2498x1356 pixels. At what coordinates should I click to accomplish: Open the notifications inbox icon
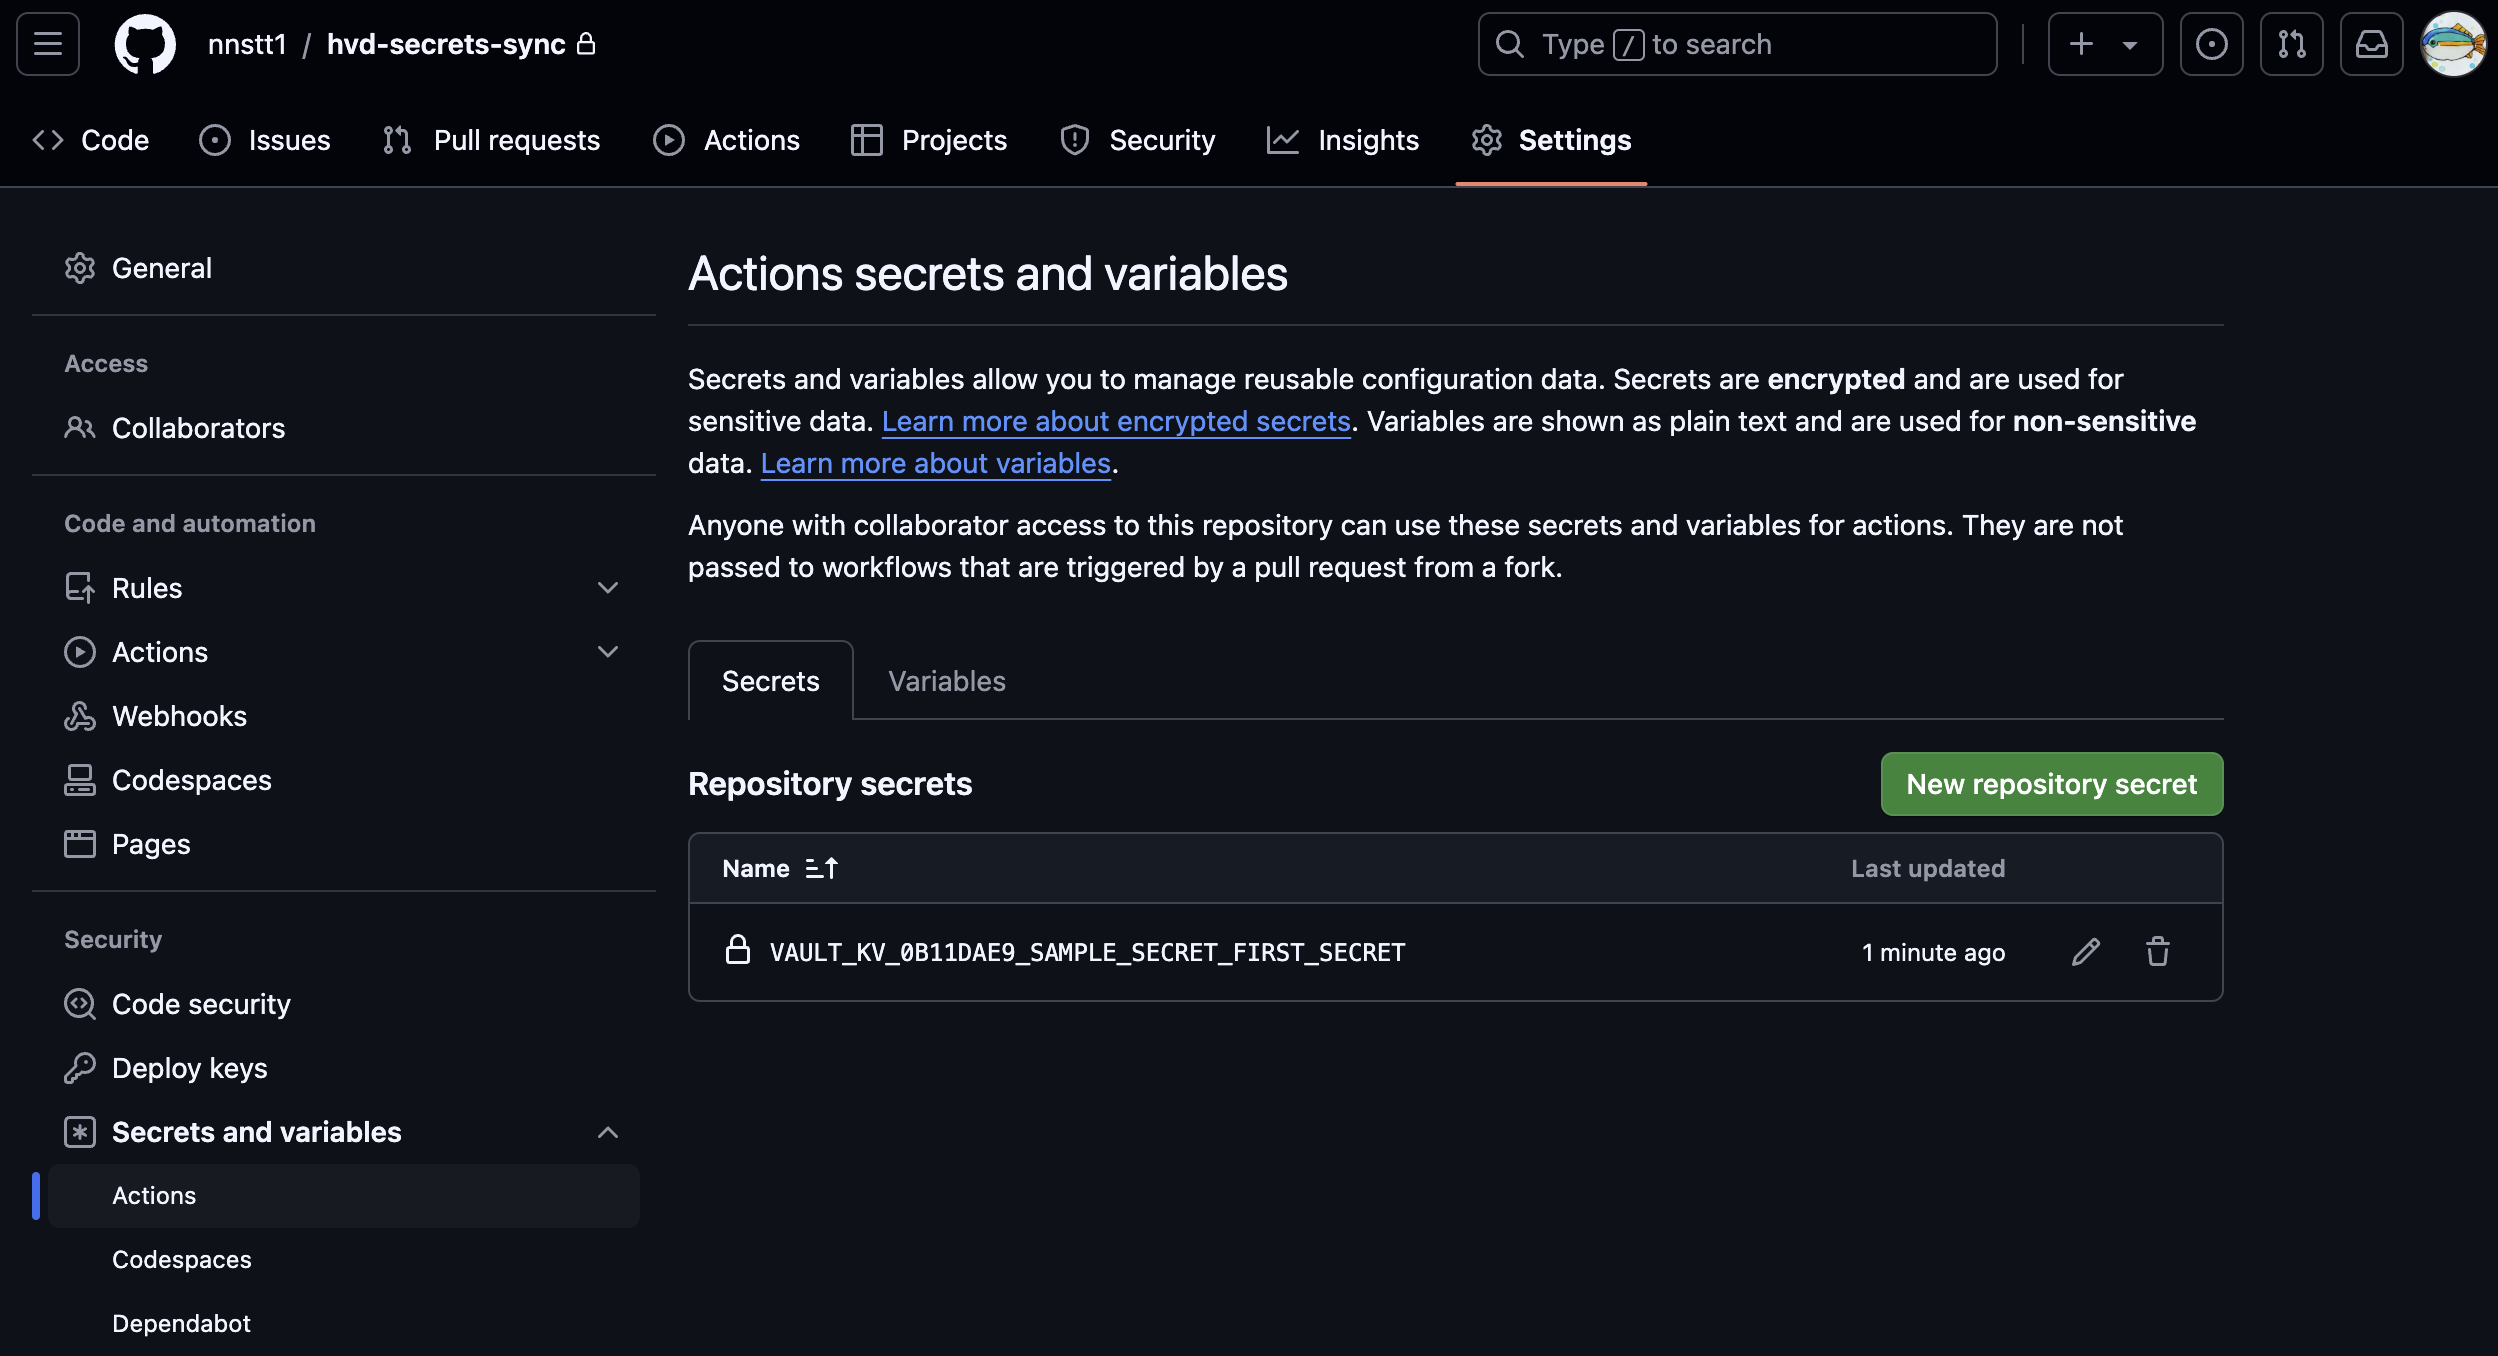[x=2371, y=44]
